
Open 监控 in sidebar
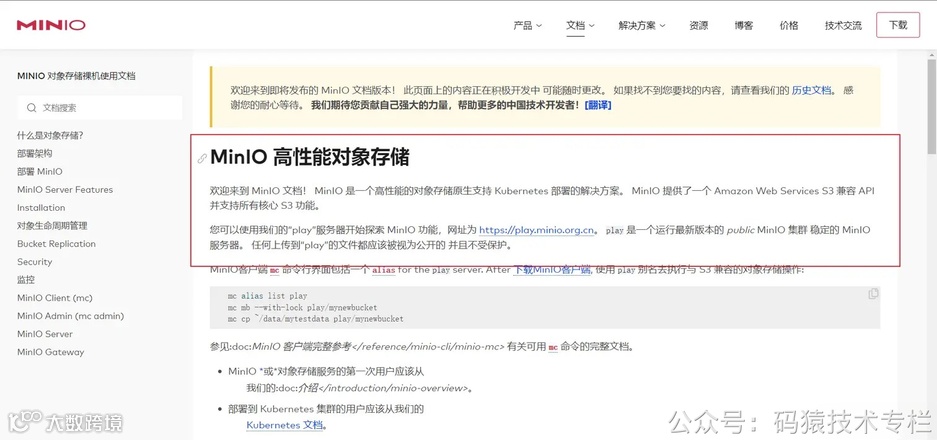(26, 280)
